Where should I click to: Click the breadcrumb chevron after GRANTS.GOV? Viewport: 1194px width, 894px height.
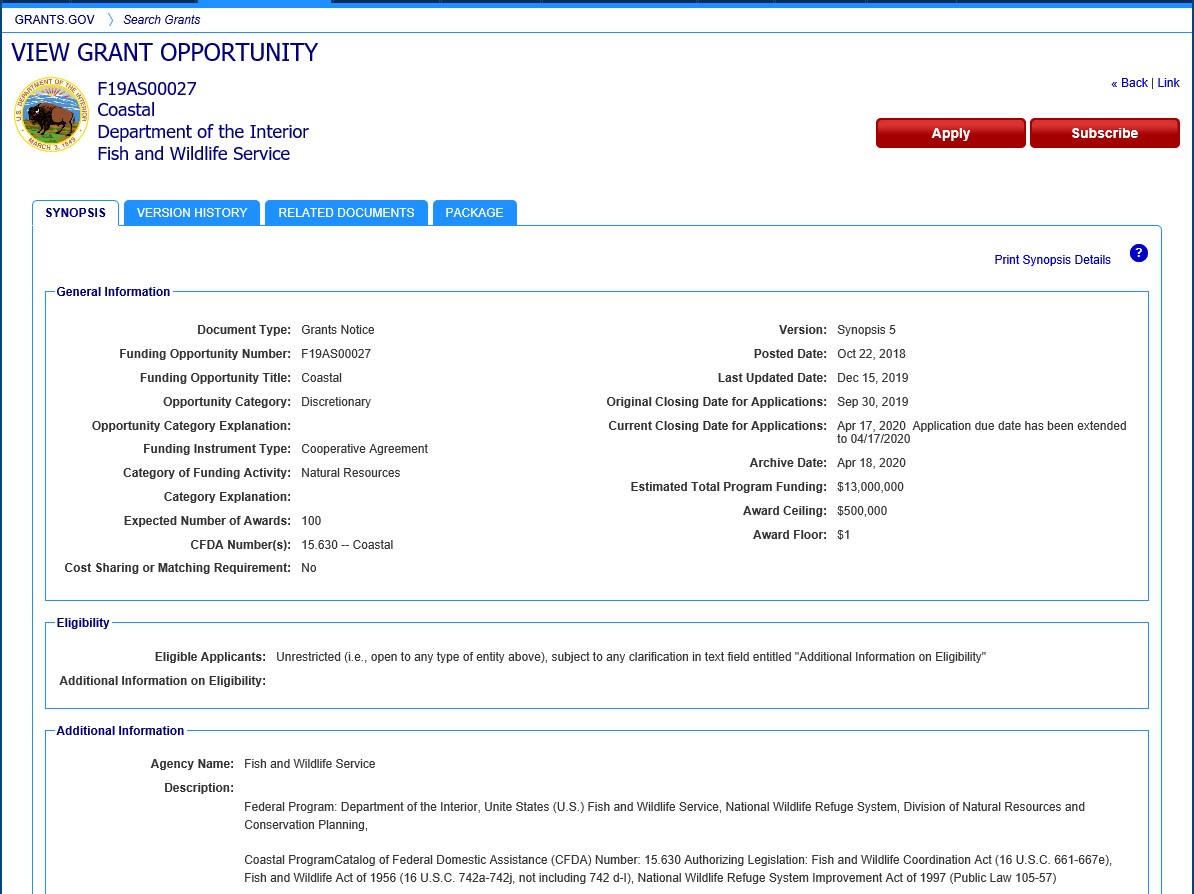pos(110,20)
